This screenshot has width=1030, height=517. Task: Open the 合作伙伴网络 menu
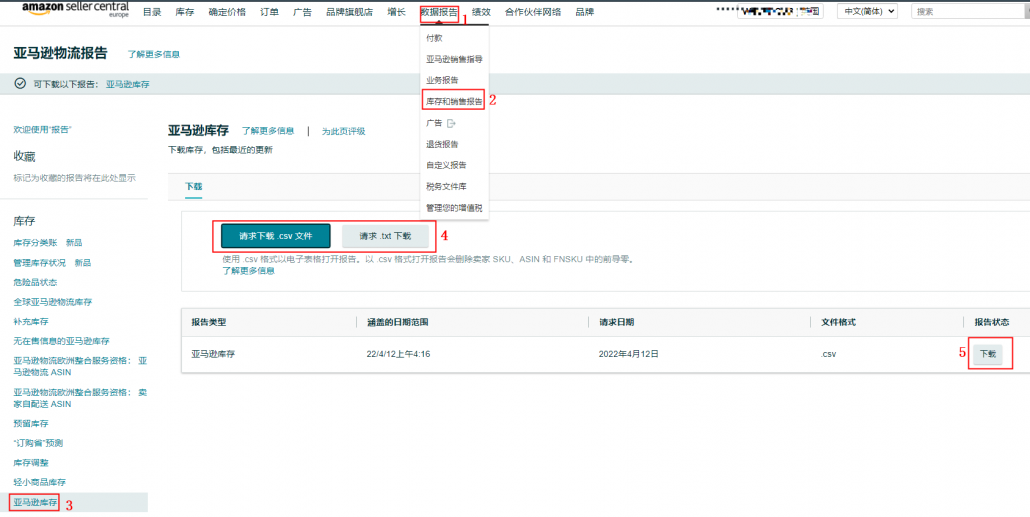[x=533, y=12]
